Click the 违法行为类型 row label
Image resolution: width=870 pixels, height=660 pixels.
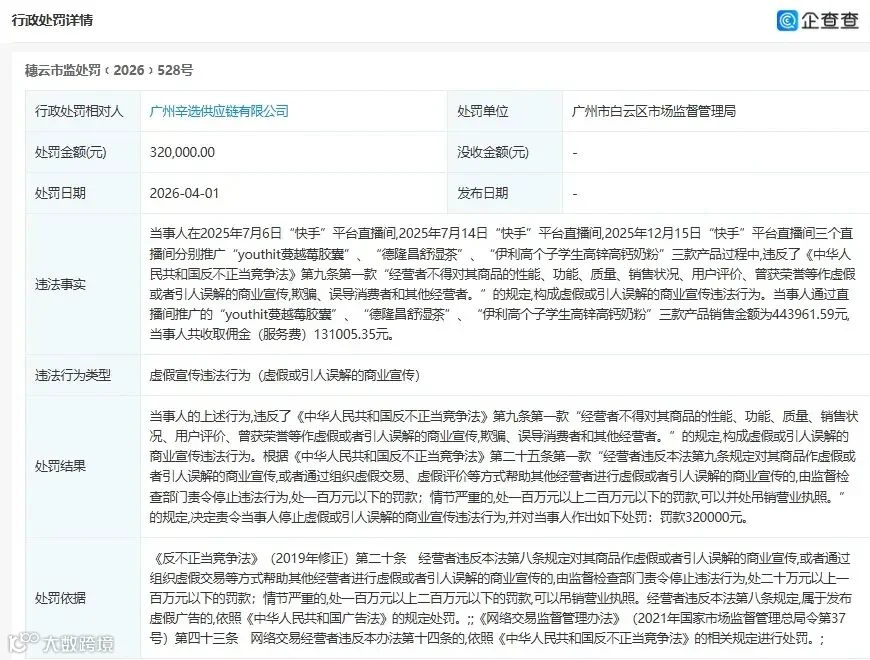coord(73,375)
